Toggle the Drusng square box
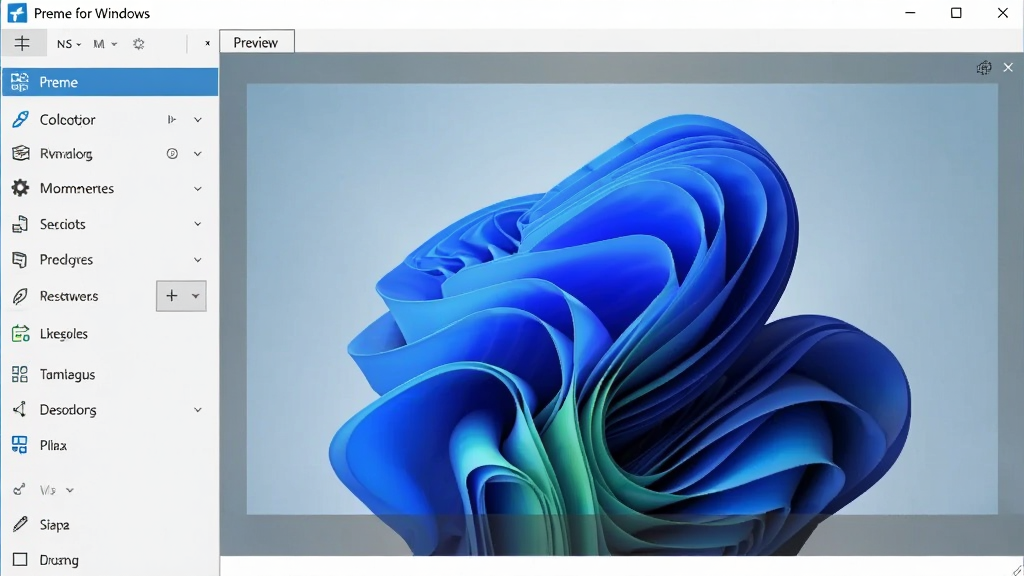 coord(20,560)
